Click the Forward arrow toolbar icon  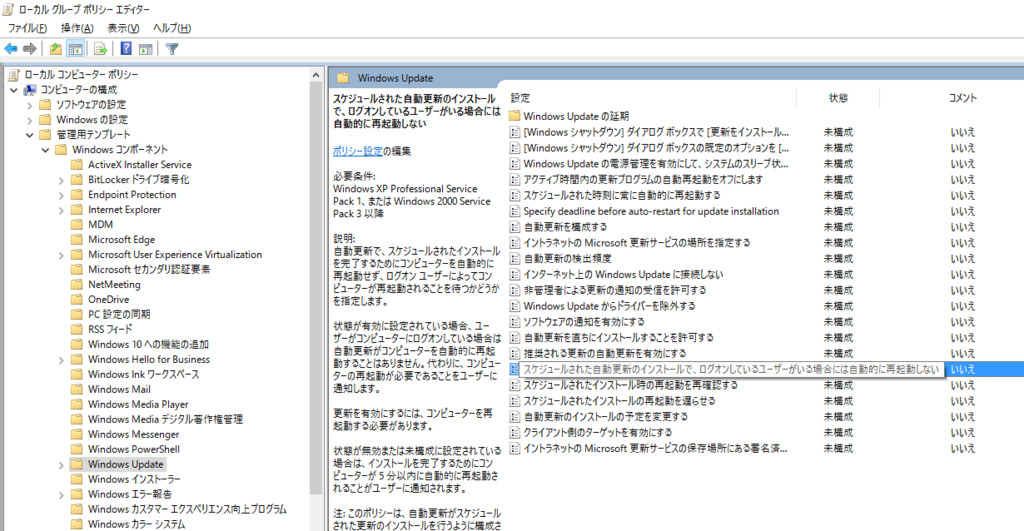click(x=29, y=49)
